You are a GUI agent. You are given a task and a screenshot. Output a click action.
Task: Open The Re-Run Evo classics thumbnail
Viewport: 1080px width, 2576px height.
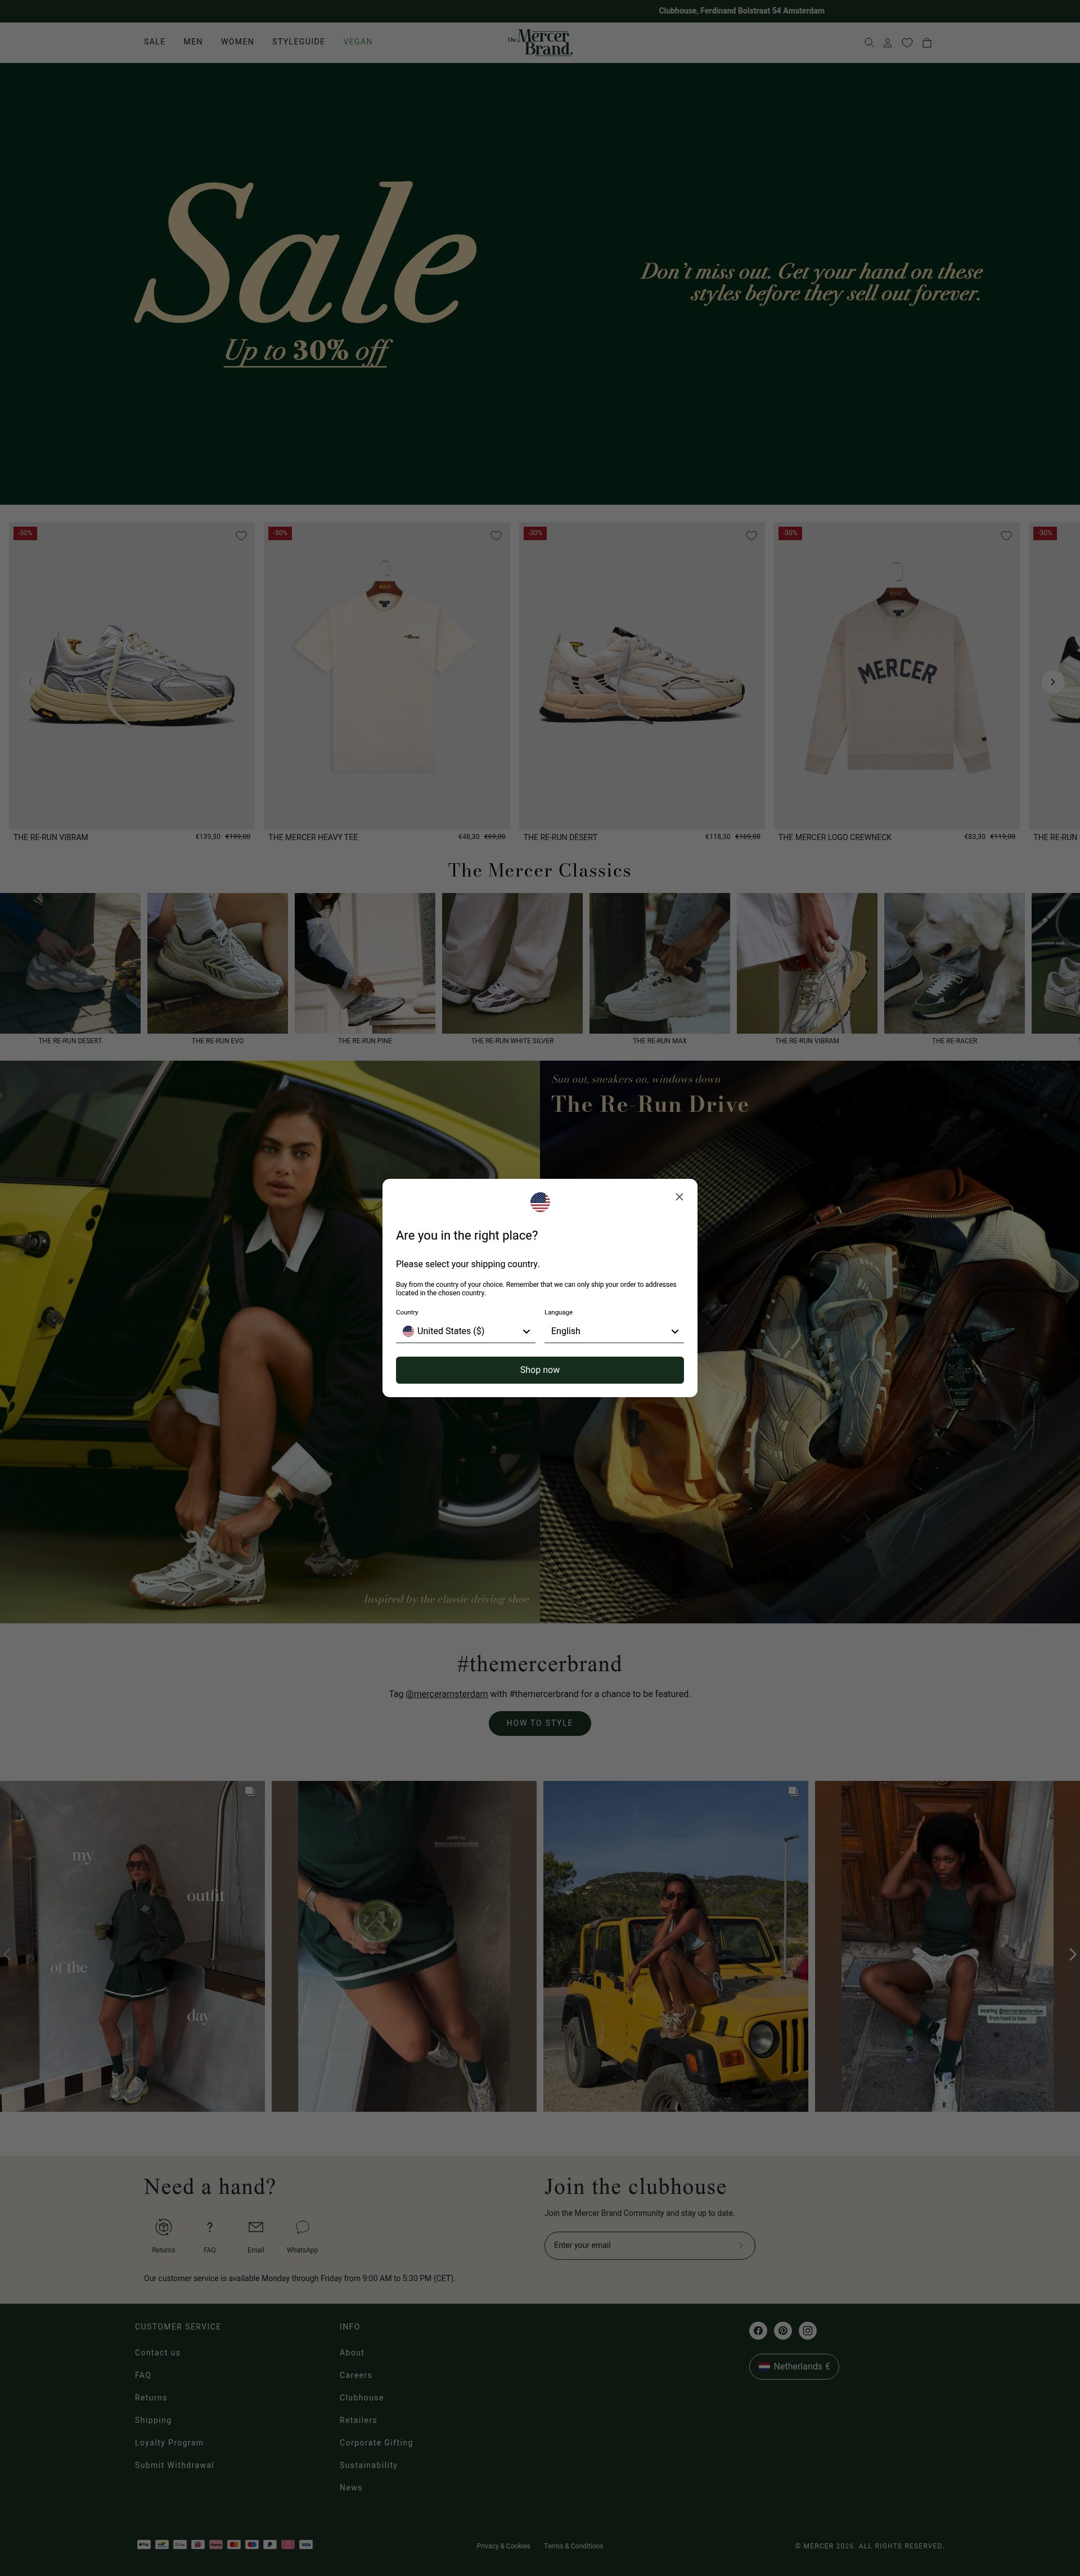[x=218, y=963]
